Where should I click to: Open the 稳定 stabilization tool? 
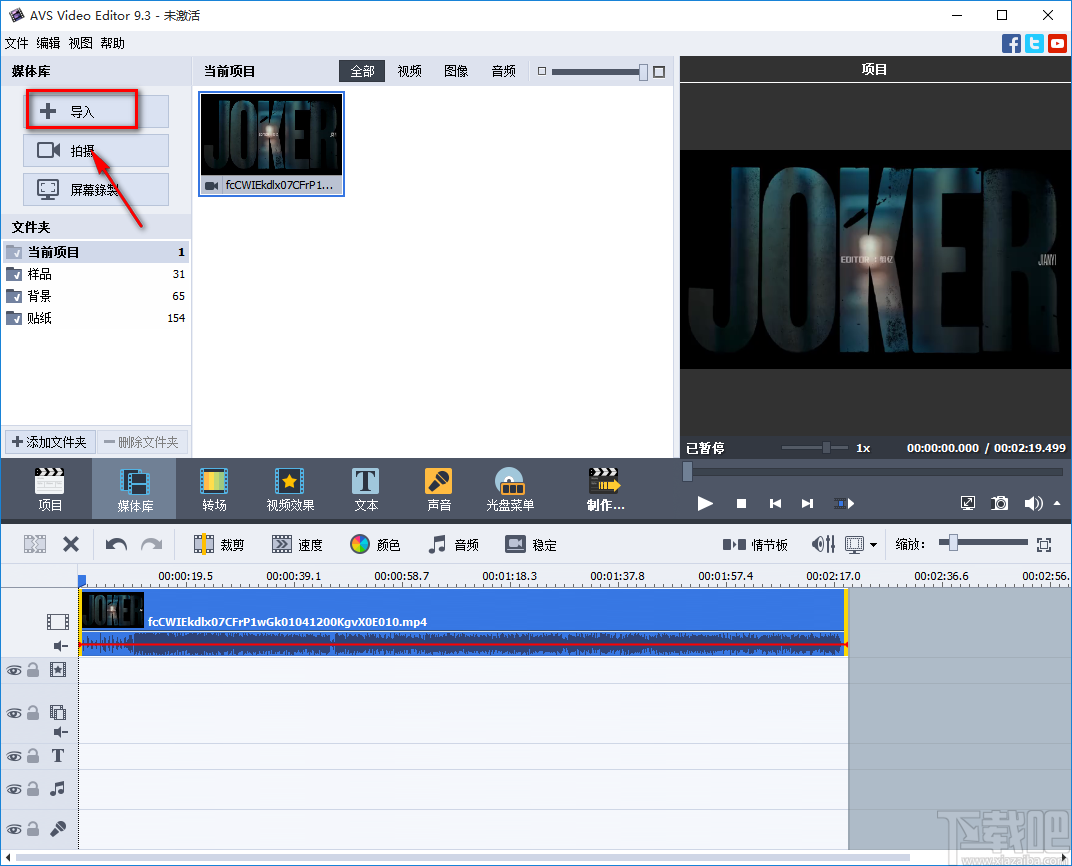pos(531,544)
